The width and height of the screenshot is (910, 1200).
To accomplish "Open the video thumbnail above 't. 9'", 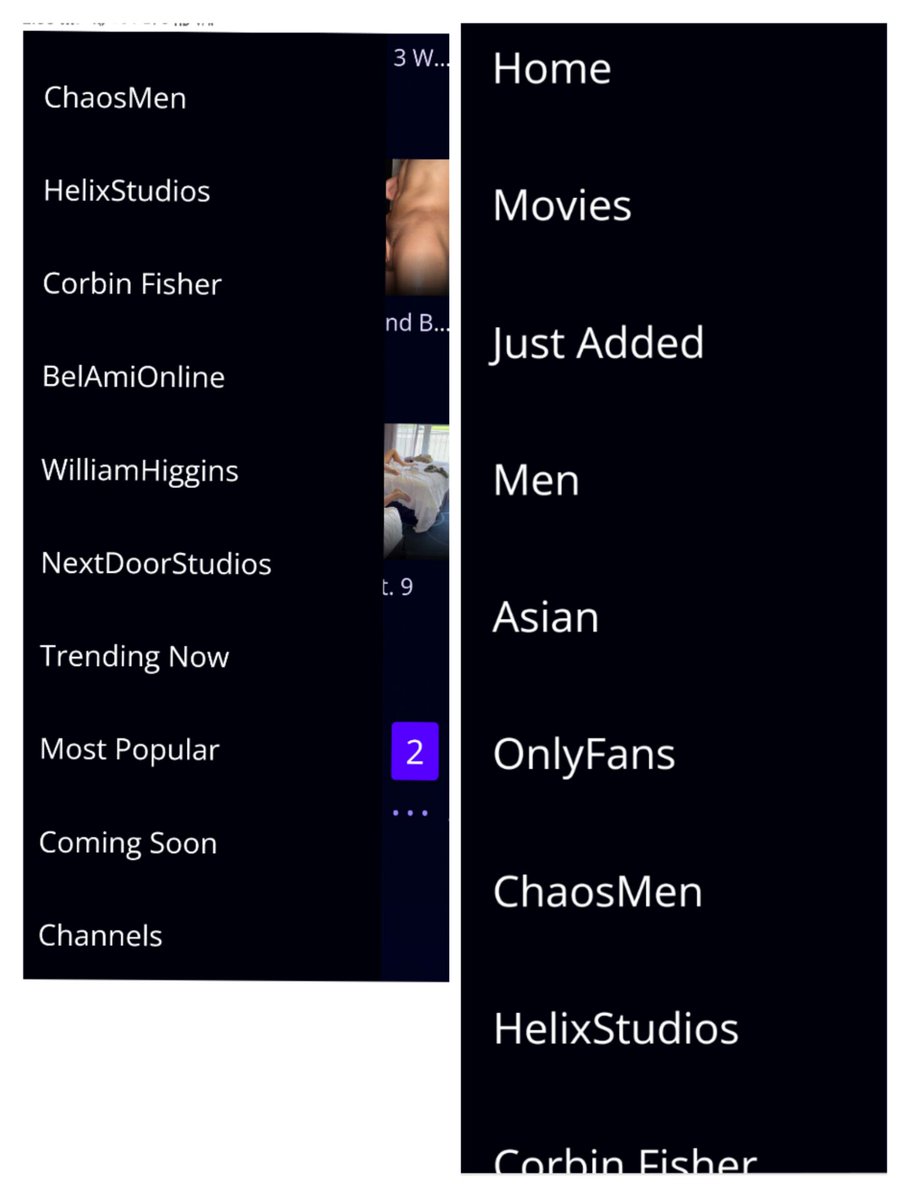I will pos(417,490).
